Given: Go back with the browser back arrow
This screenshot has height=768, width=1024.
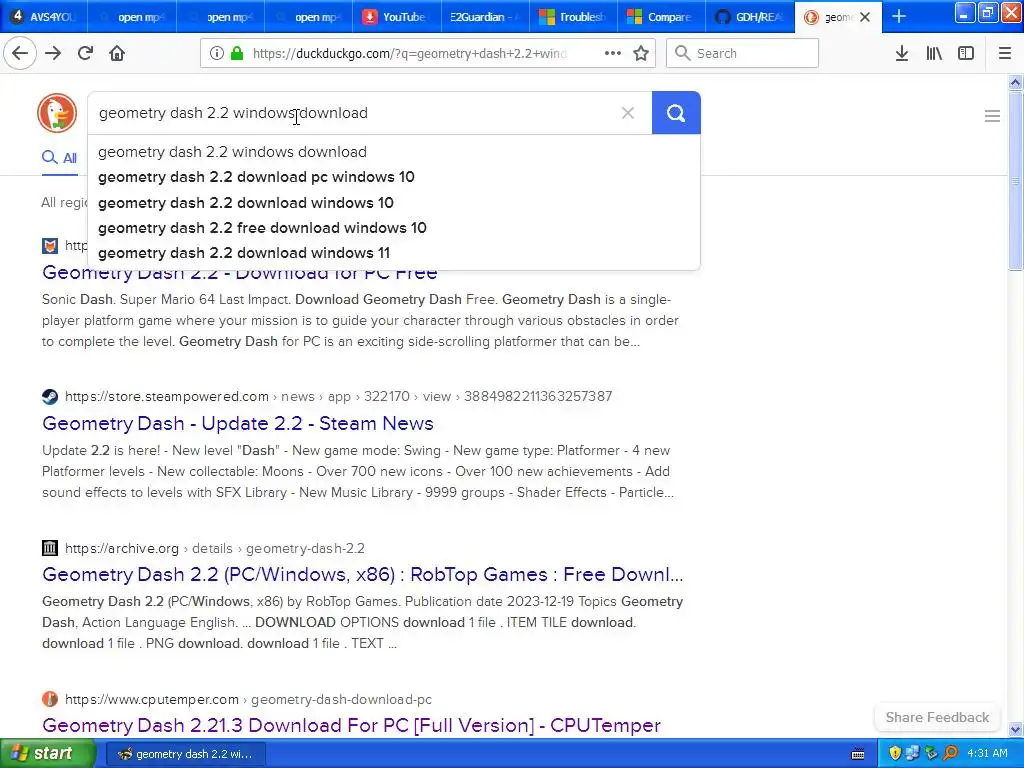Looking at the screenshot, I should click(20, 53).
